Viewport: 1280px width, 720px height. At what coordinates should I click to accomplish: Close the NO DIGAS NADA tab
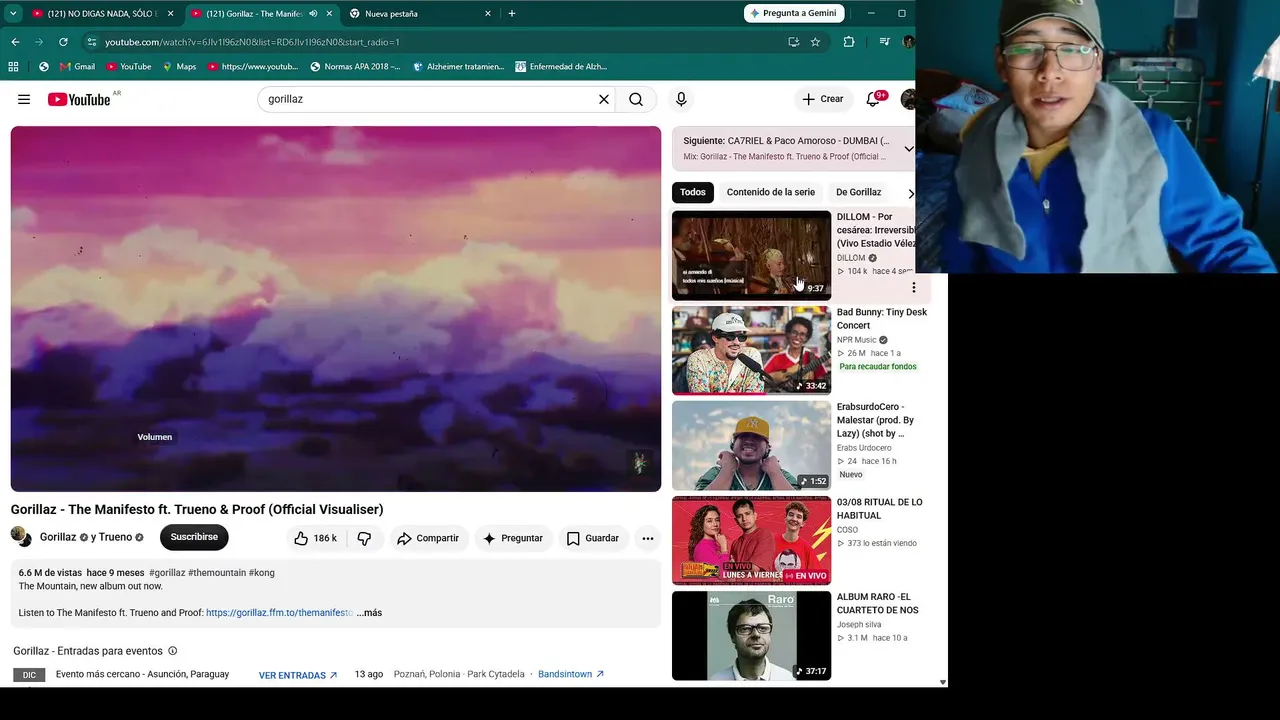(x=171, y=14)
